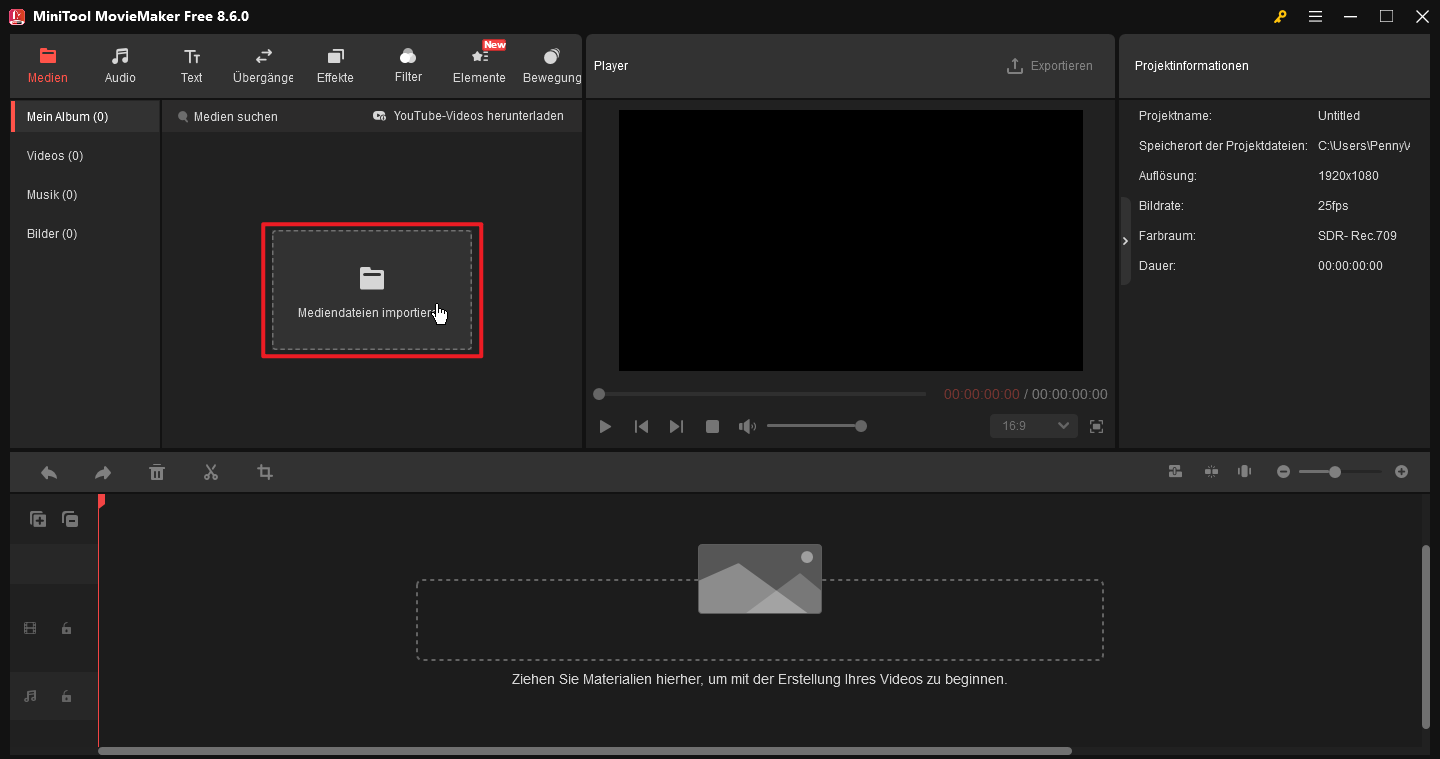Toggle the lock on the audio track

[66, 696]
